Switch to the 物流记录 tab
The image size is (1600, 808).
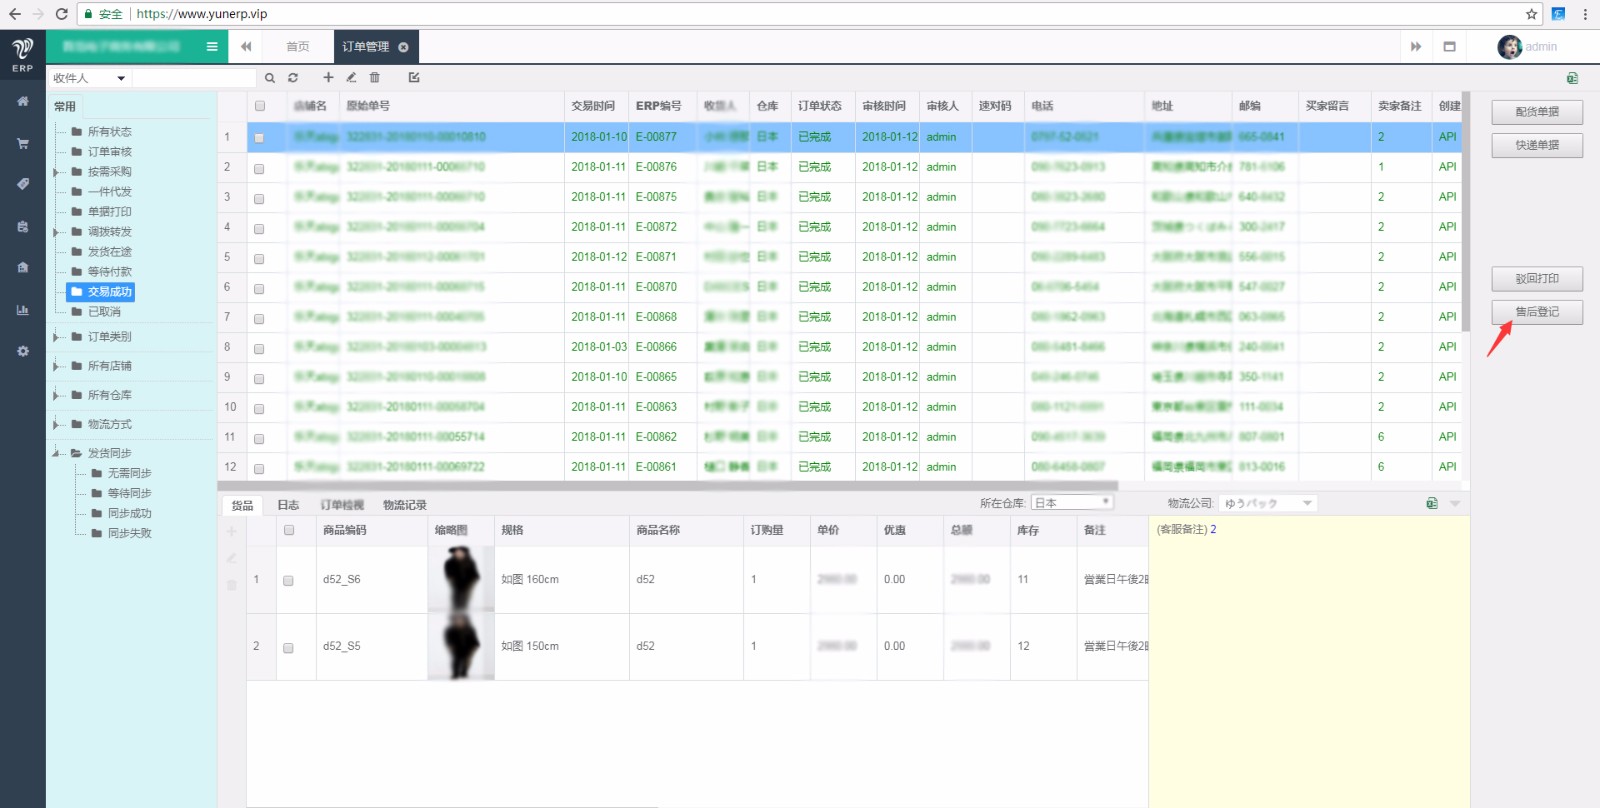pyautogui.click(x=404, y=505)
